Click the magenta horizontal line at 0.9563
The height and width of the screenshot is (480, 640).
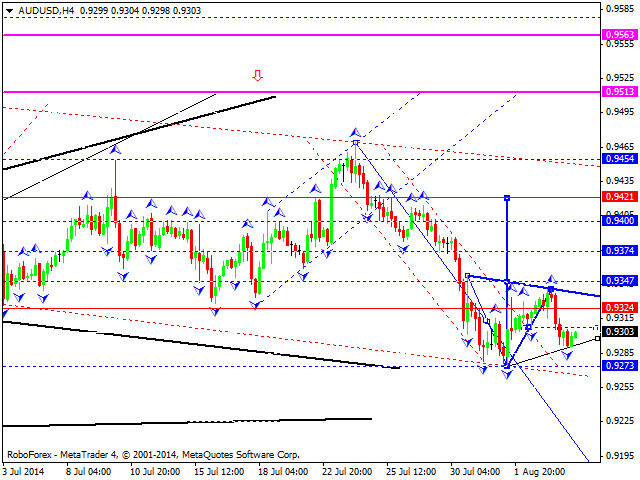[302, 35]
